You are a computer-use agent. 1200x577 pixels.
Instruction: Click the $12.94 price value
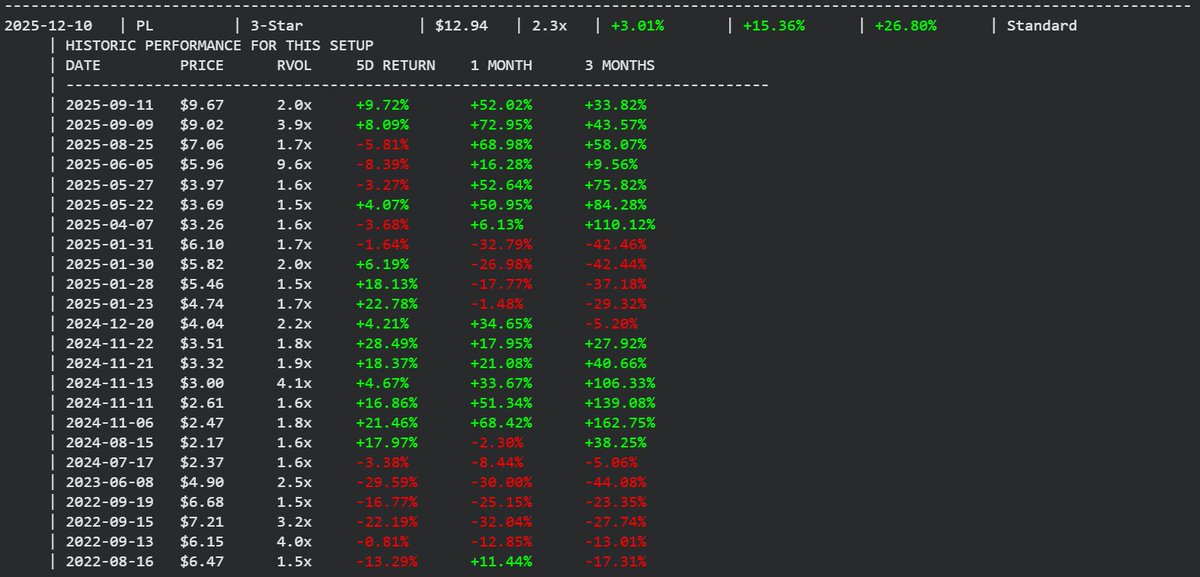tap(462, 25)
